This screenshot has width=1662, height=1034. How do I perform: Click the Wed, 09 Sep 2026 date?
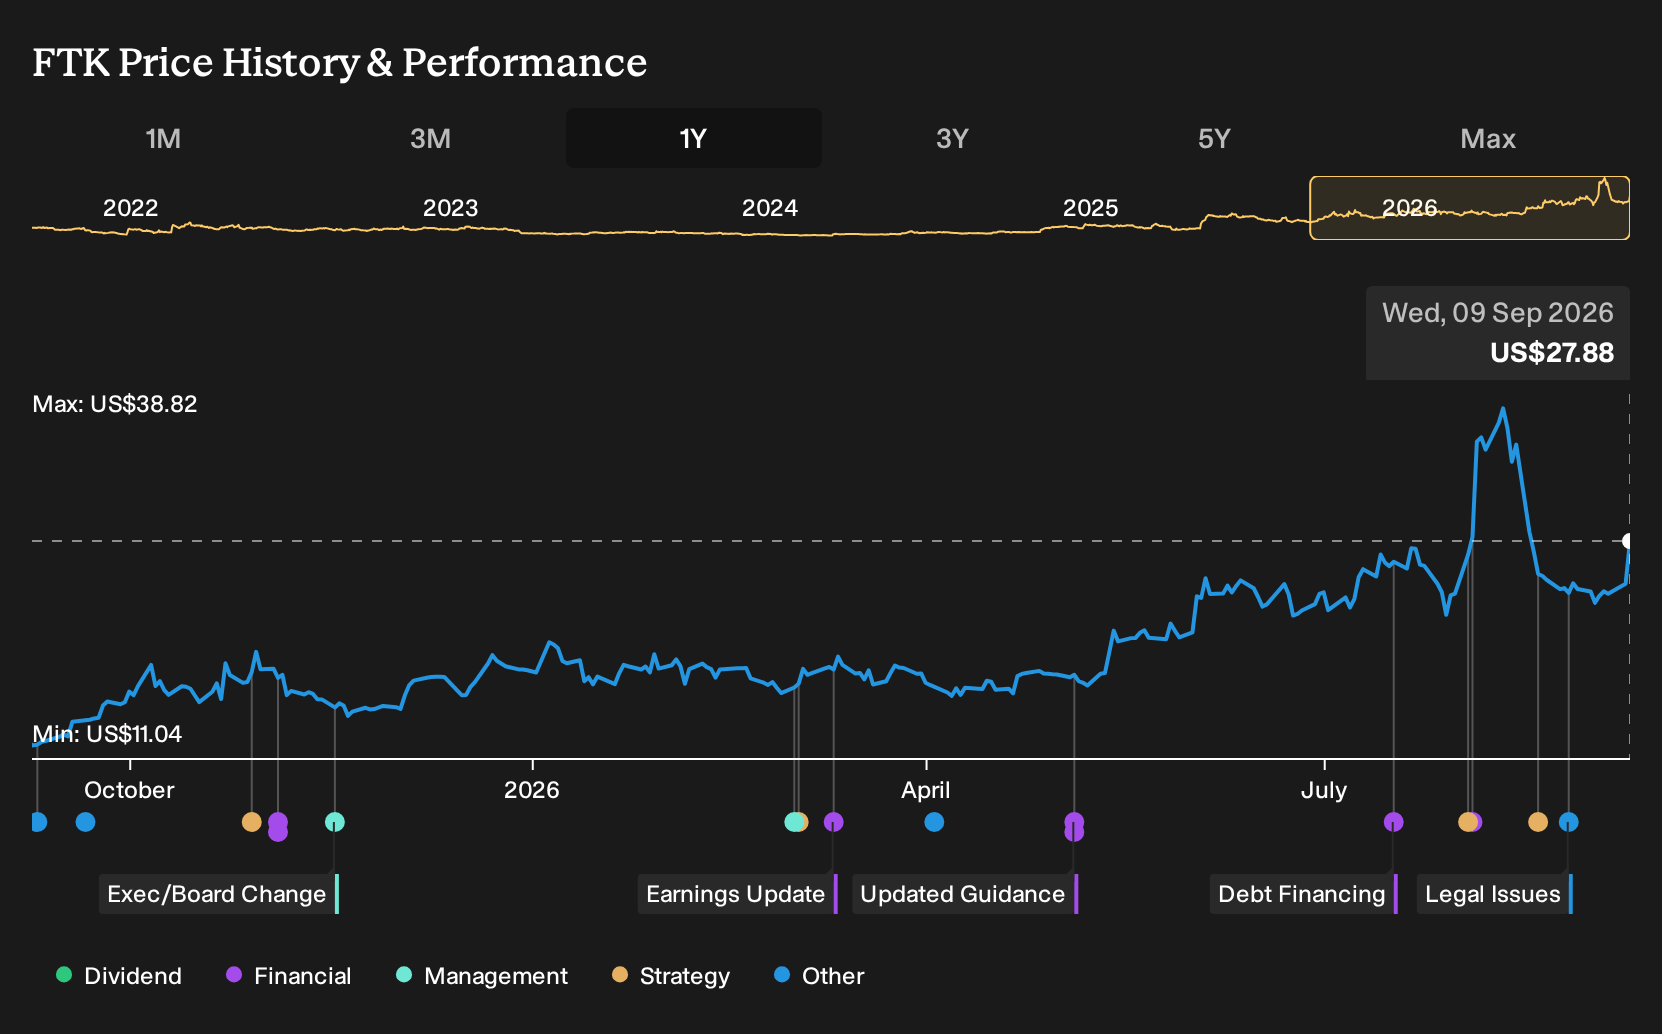[1498, 313]
